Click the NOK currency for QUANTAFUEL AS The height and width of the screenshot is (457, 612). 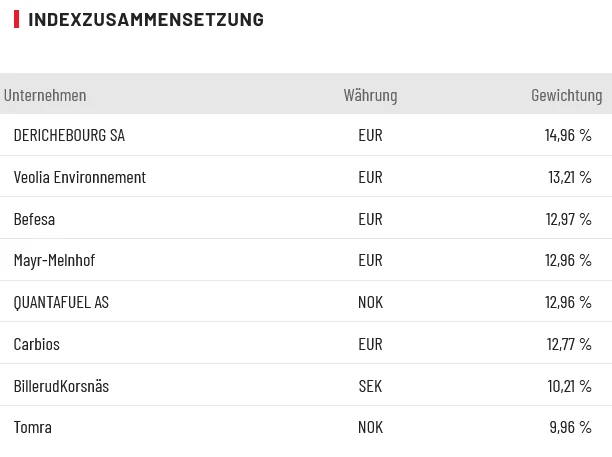[x=370, y=302]
